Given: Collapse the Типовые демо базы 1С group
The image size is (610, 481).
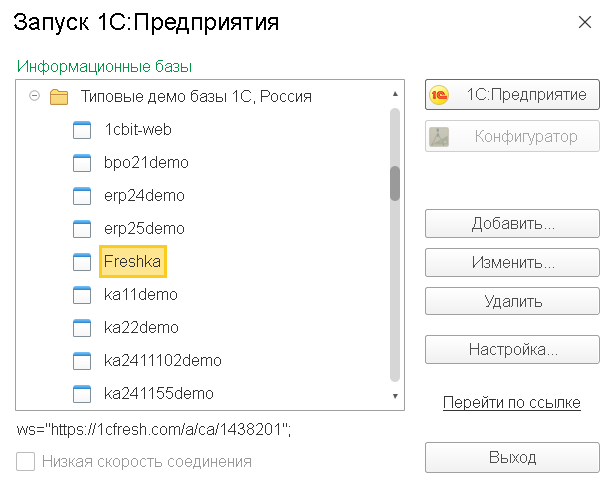Looking at the screenshot, I should [35, 96].
